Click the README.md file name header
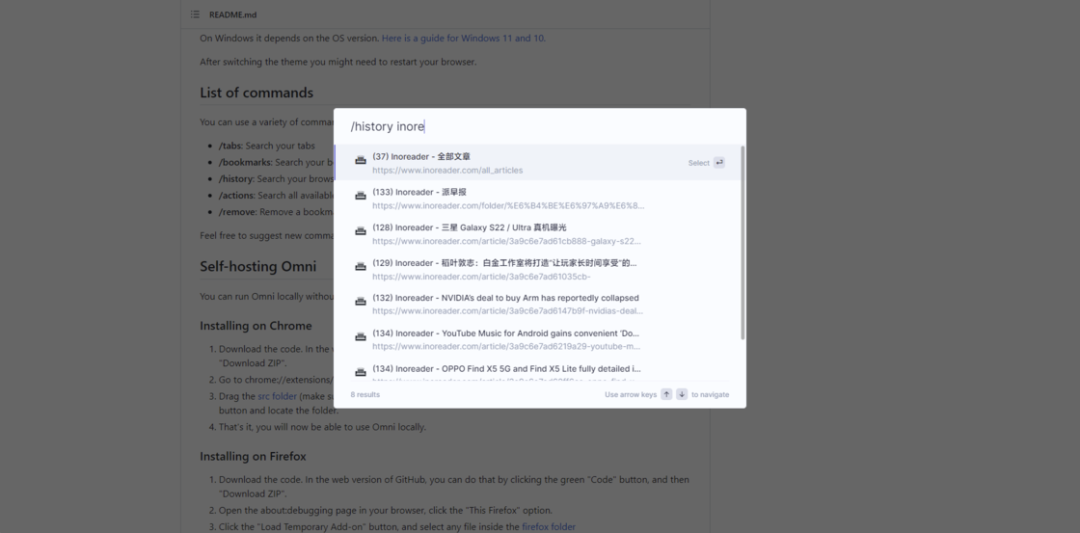The height and width of the screenshot is (533, 1080). click(233, 14)
